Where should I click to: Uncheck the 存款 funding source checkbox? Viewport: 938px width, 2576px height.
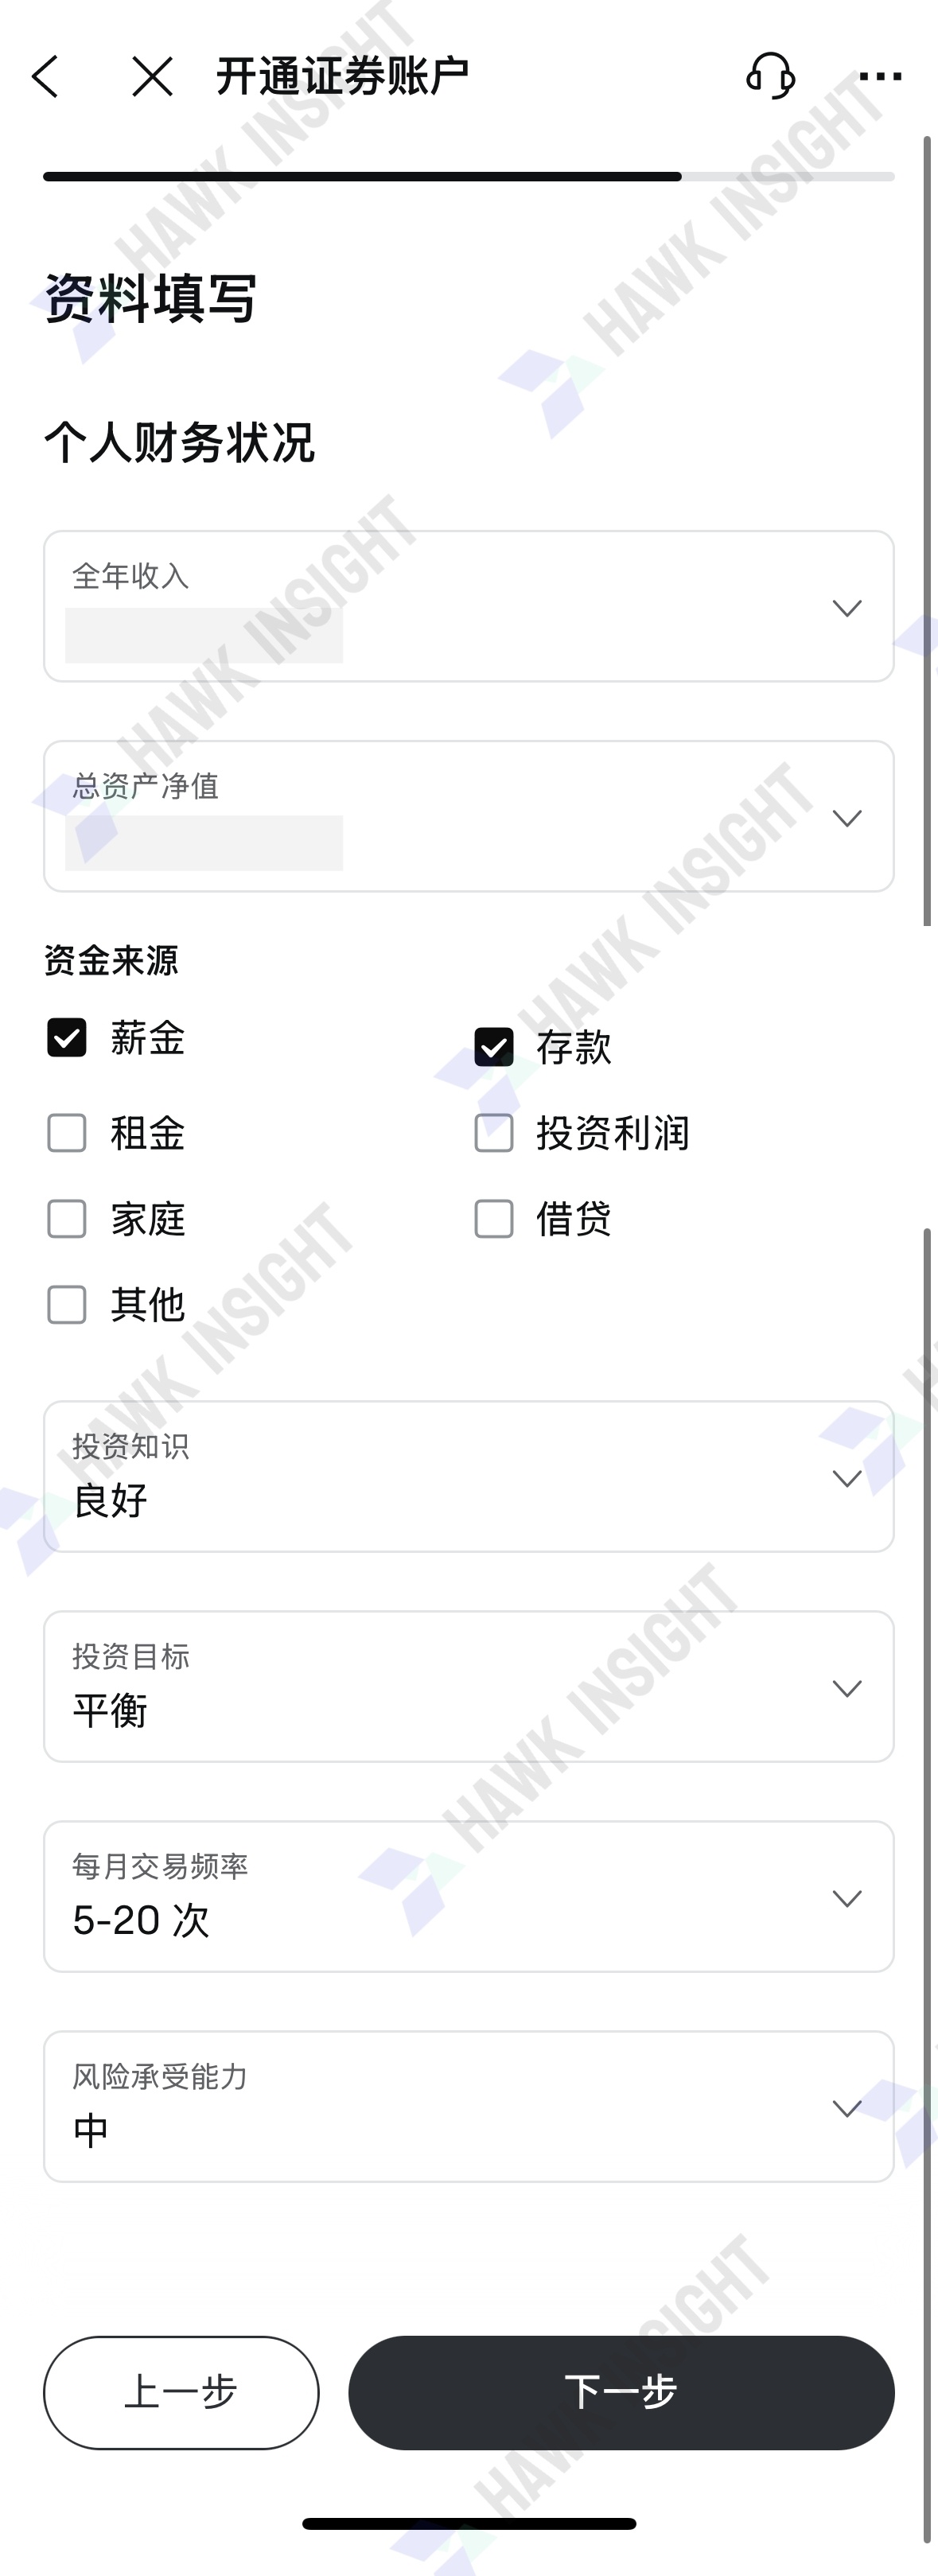tap(494, 1047)
